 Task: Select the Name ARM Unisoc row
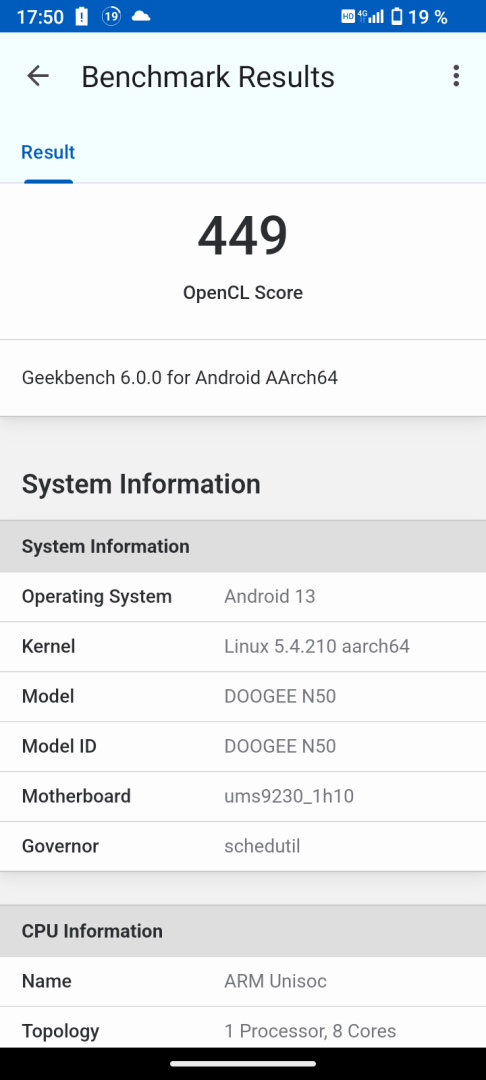[x=243, y=981]
